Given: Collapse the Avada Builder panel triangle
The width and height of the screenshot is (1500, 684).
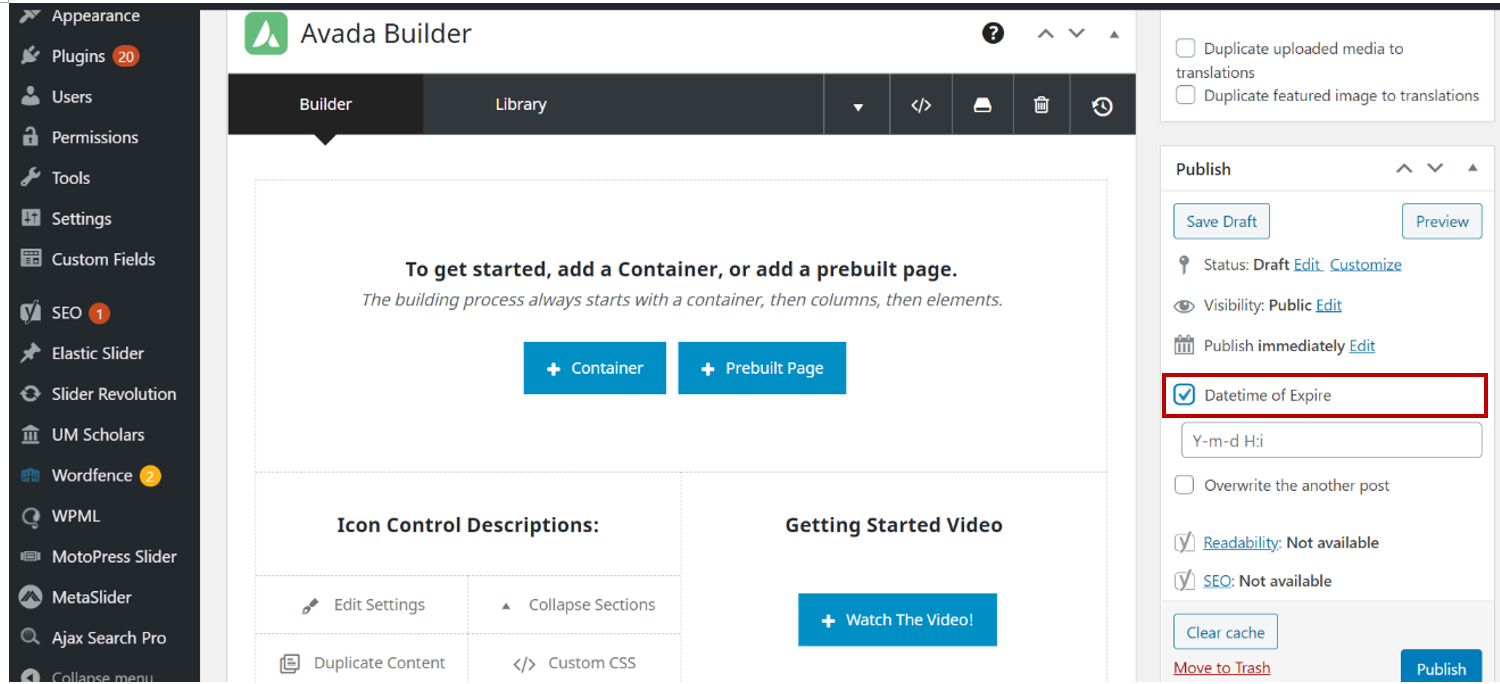Looking at the screenshot, I should (x=1114, y=34).
